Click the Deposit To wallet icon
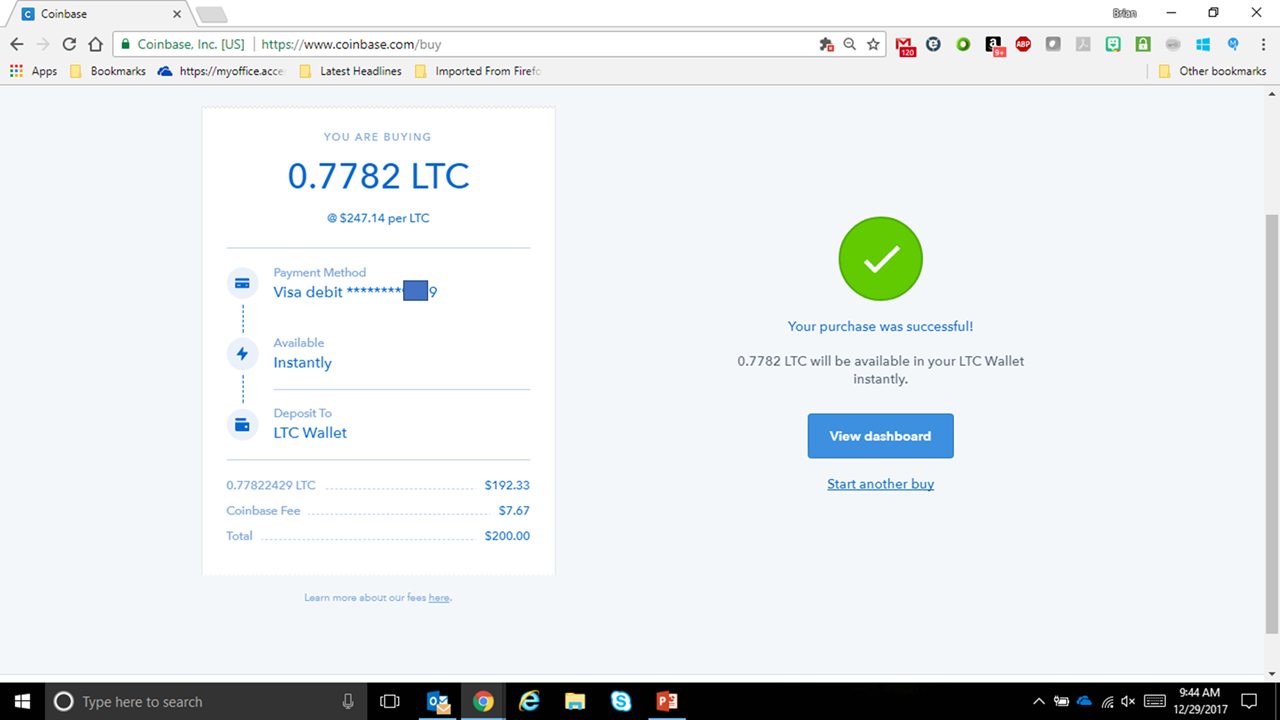Image resolution: width=1280 pixels, height=720 pixels. [242, 424]
